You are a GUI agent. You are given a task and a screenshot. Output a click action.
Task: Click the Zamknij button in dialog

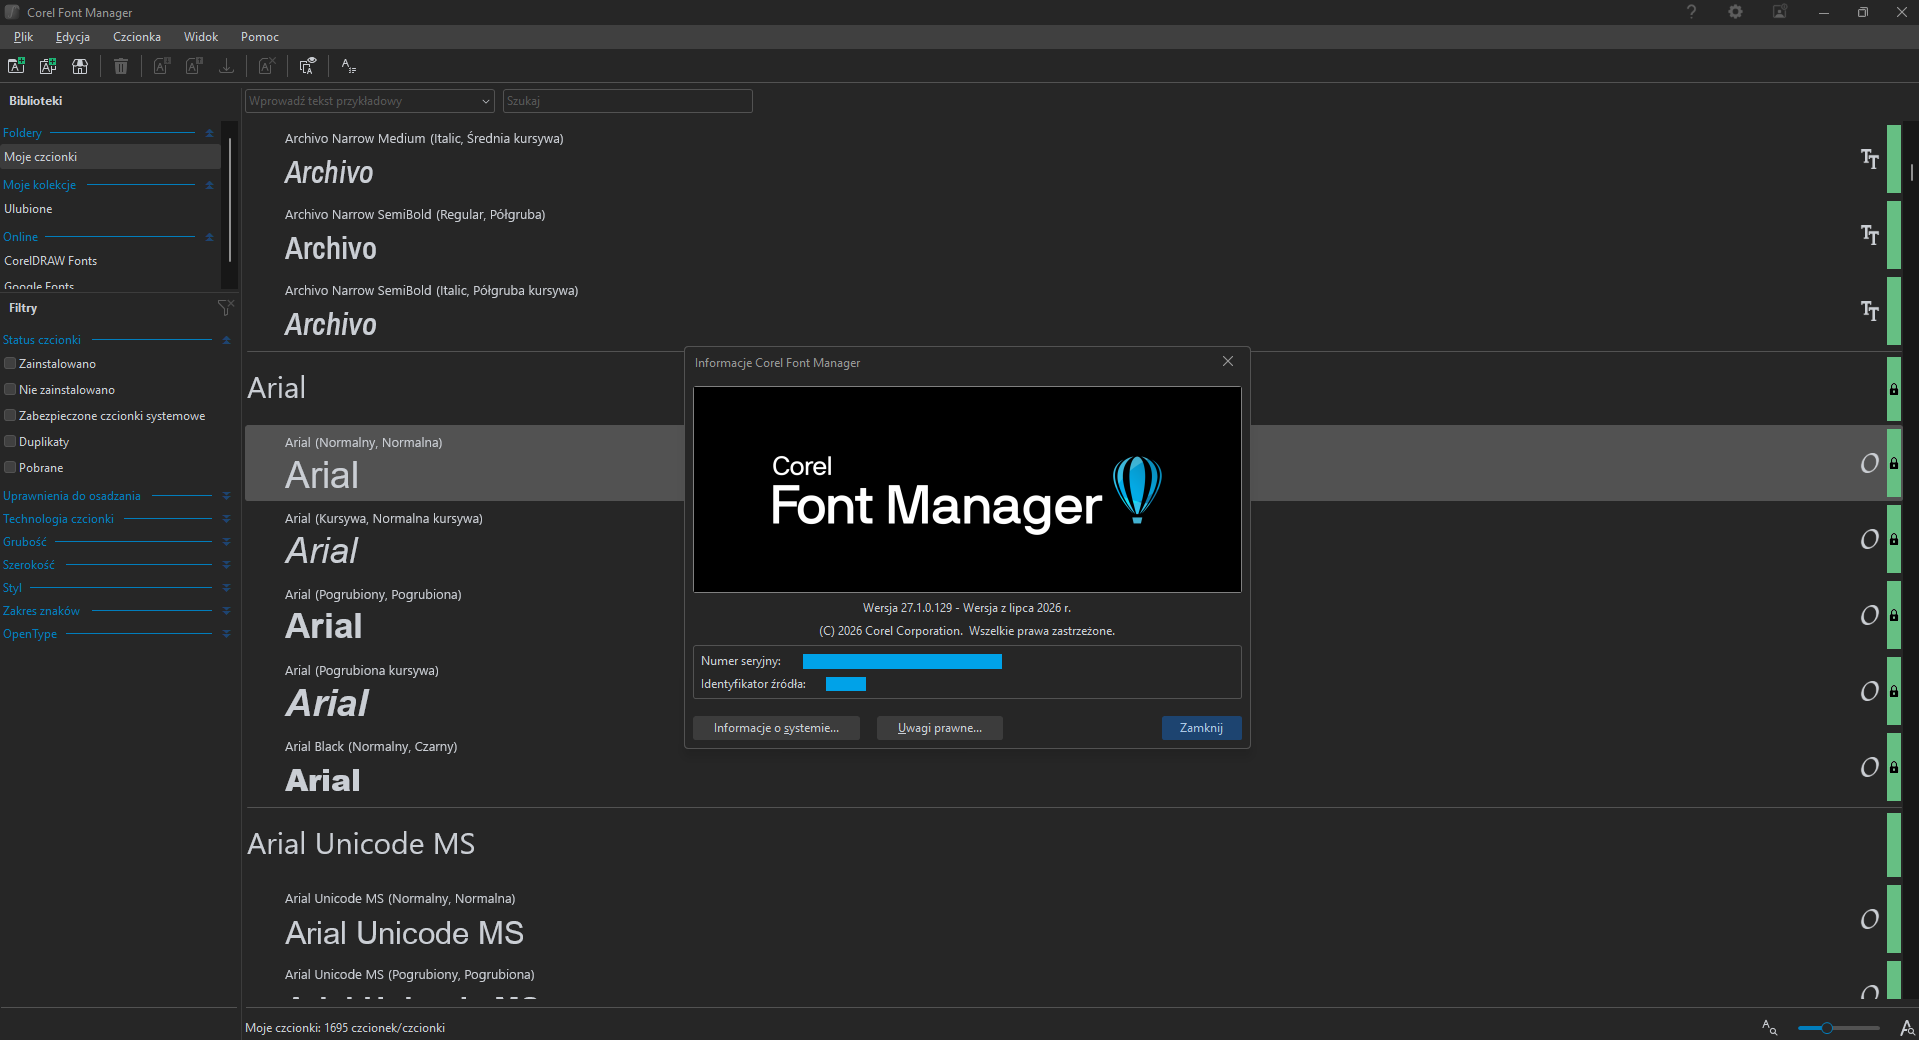pos(1201,728)
